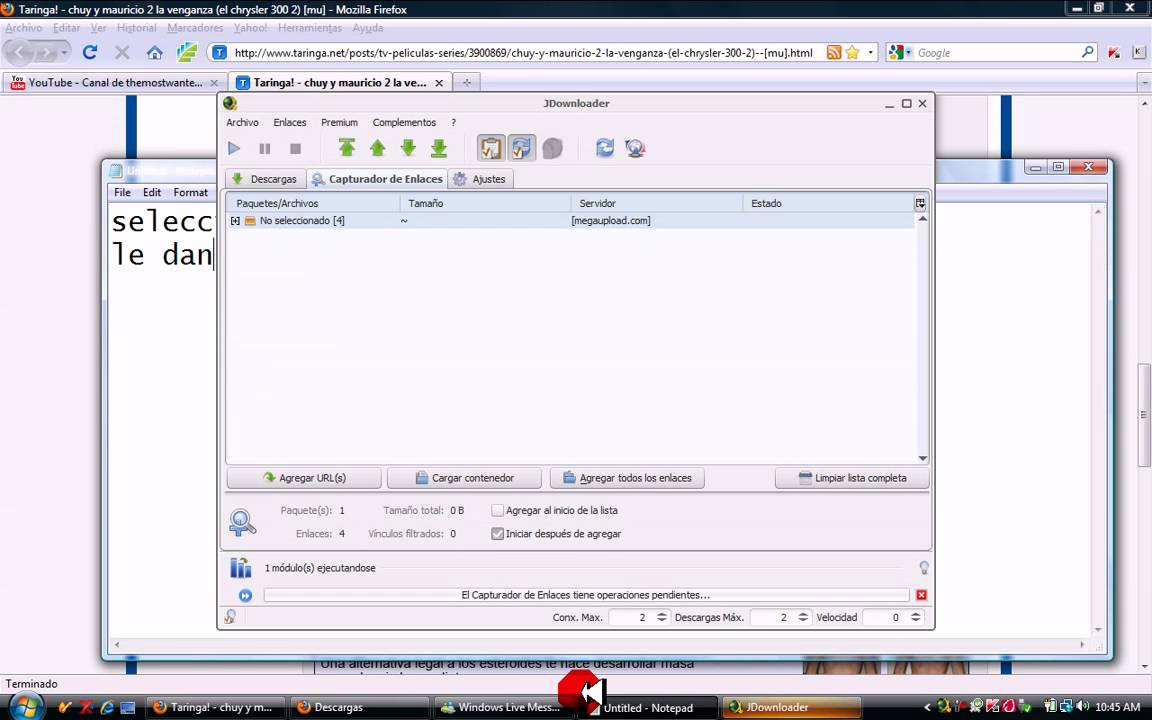Toggle clipboard monitoring icon in JDownloader
Viewport: 1152px width, 720px height.
coord(491,148)
